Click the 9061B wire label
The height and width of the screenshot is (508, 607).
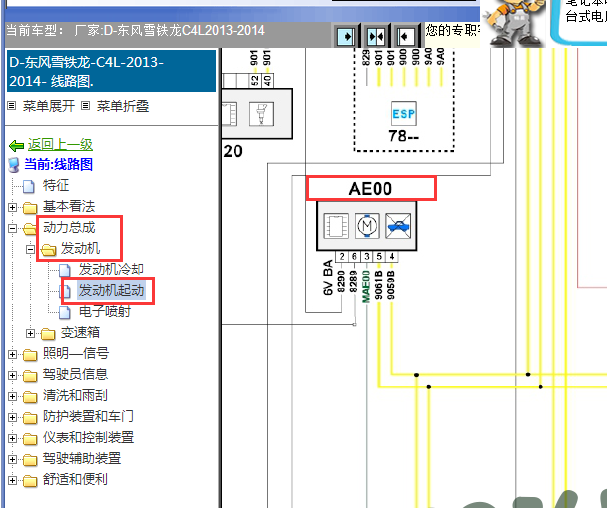[379, 285]
